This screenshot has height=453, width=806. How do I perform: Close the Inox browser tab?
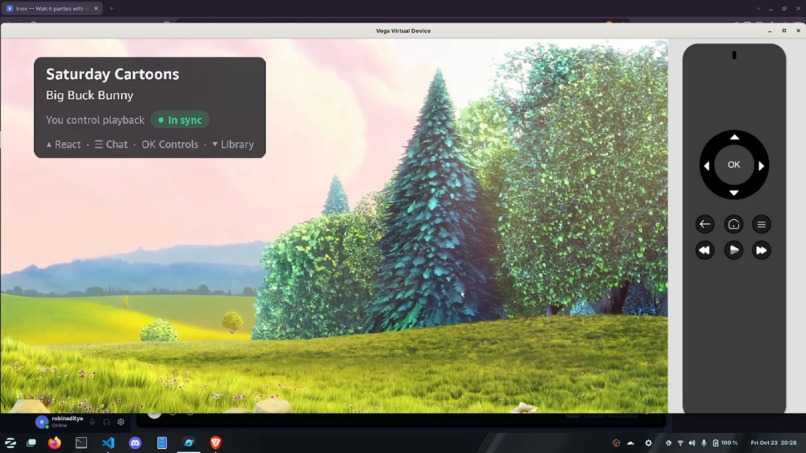click(96, 8)
